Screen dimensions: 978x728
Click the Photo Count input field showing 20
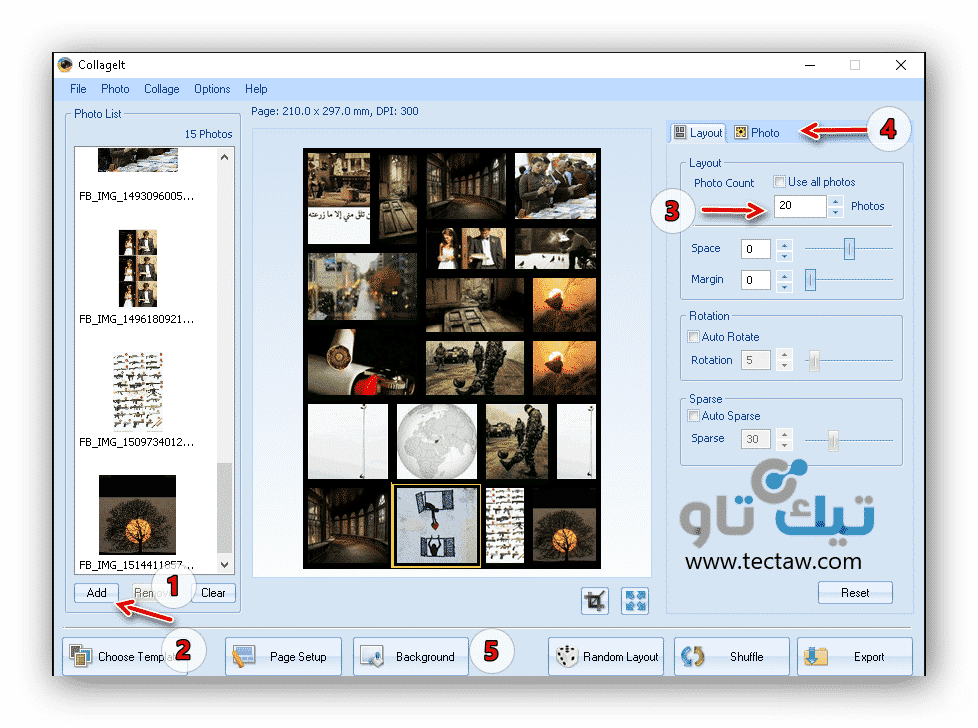(800, 206)
